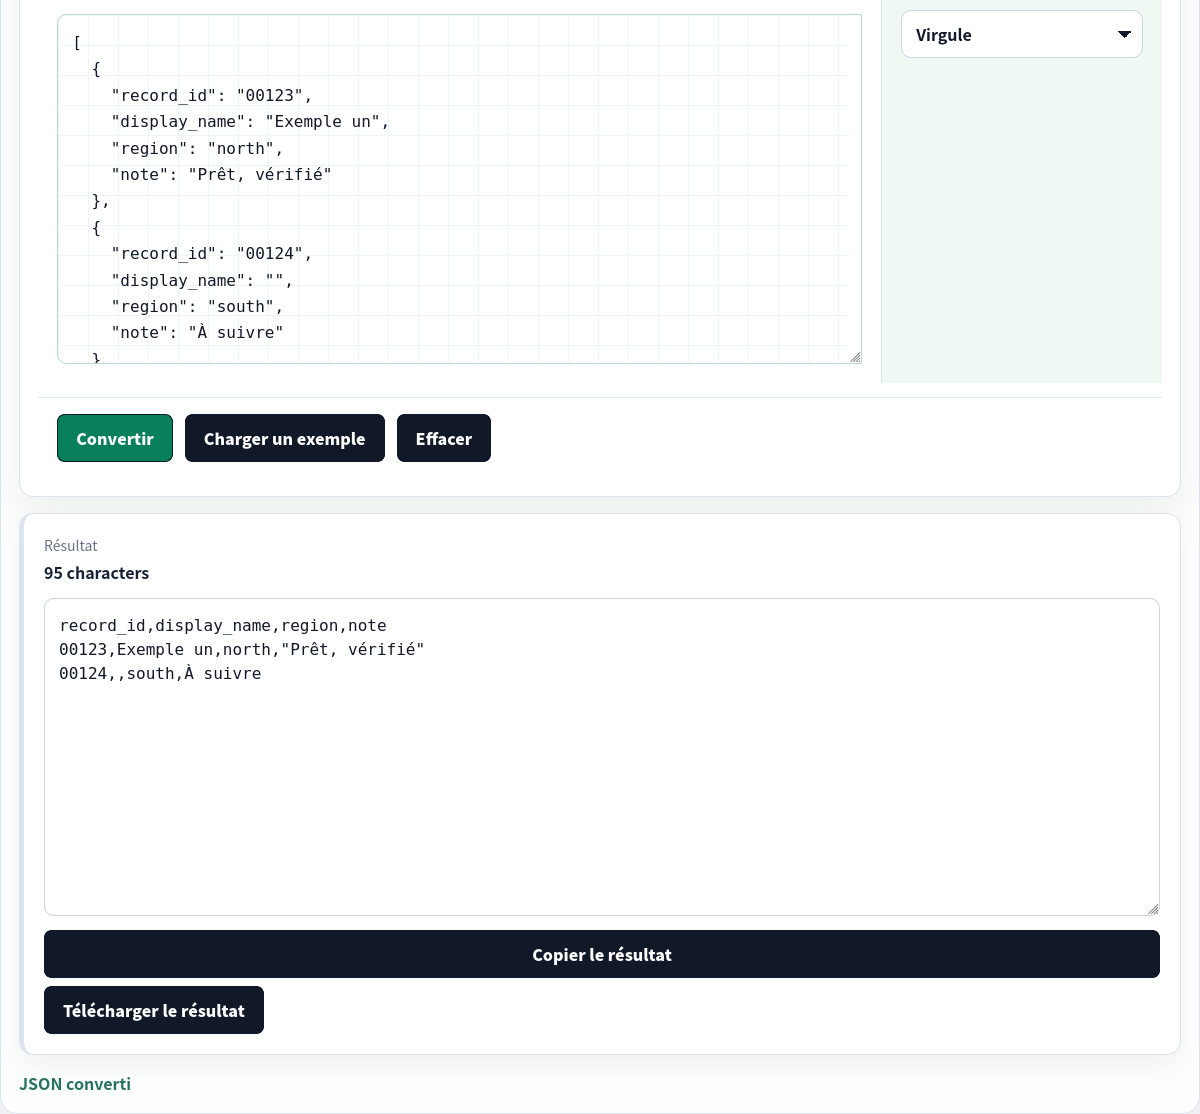Click the line "region": "south" in JSON

(198, 307)
